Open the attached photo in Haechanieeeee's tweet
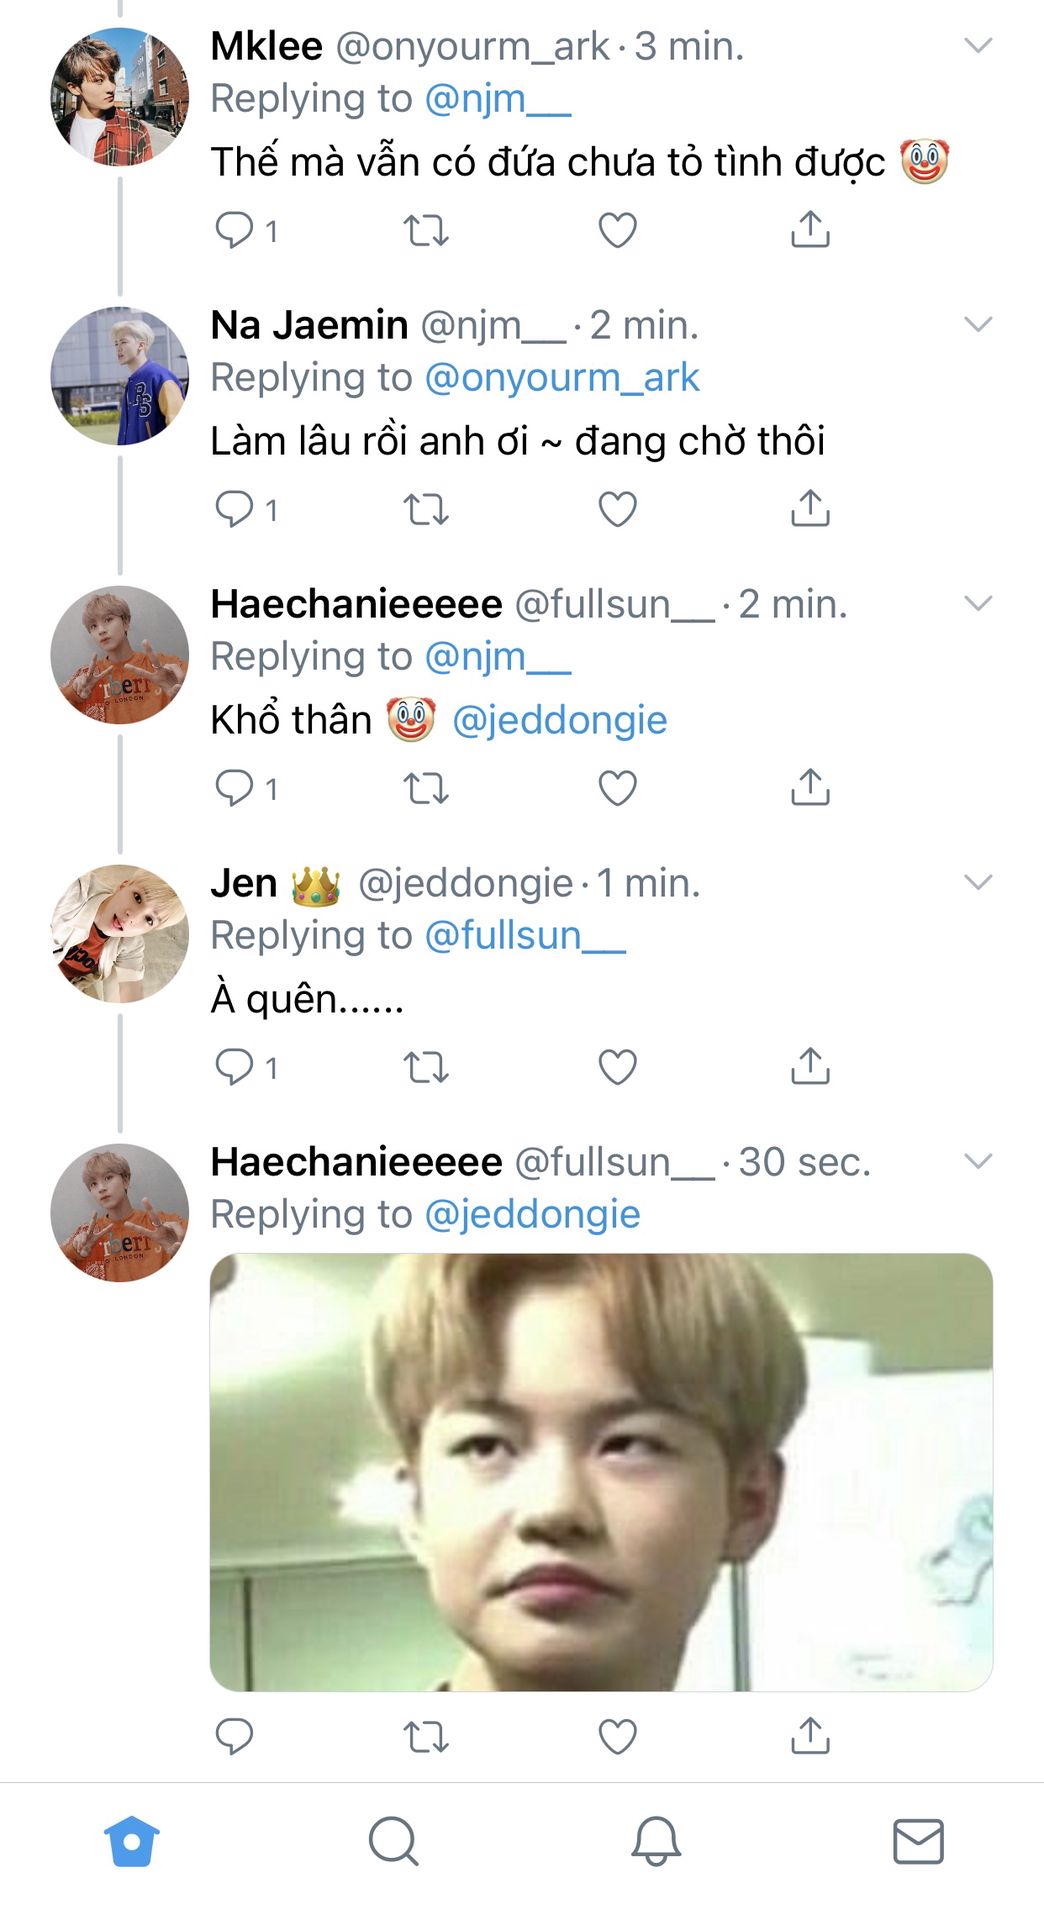Screen dimensions: 1044x1920 tap(601, 1472)
